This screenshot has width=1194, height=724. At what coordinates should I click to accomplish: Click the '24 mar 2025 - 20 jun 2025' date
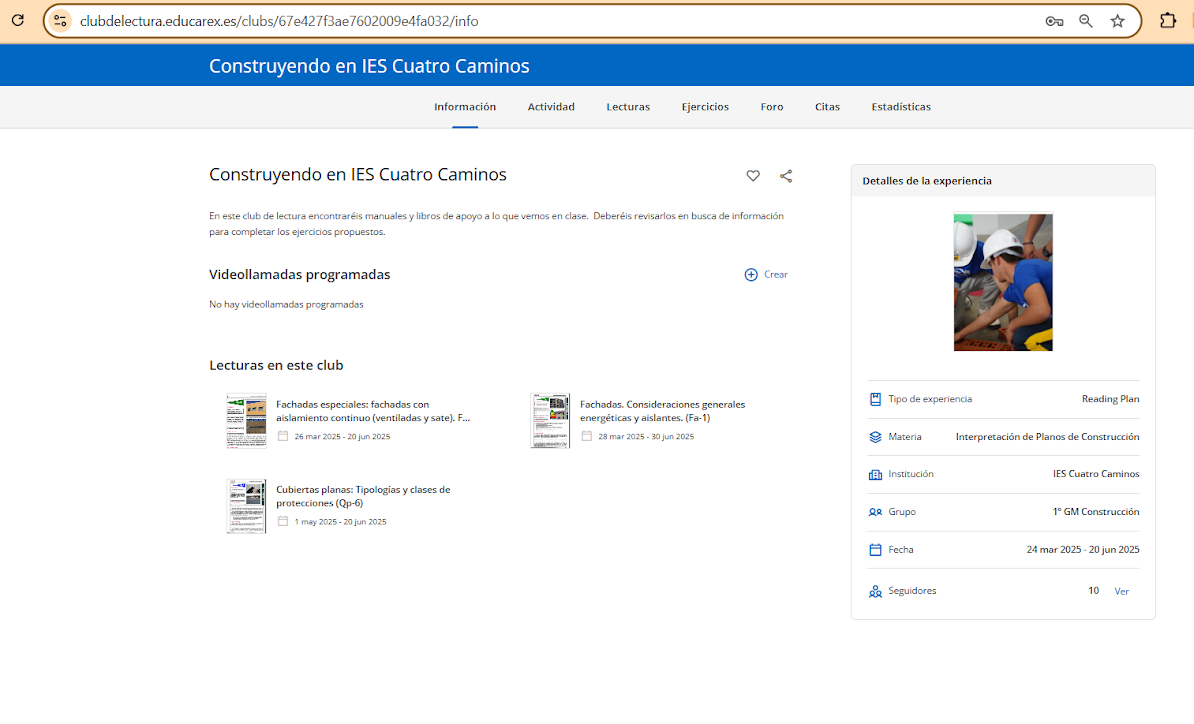click(1083, 550)
